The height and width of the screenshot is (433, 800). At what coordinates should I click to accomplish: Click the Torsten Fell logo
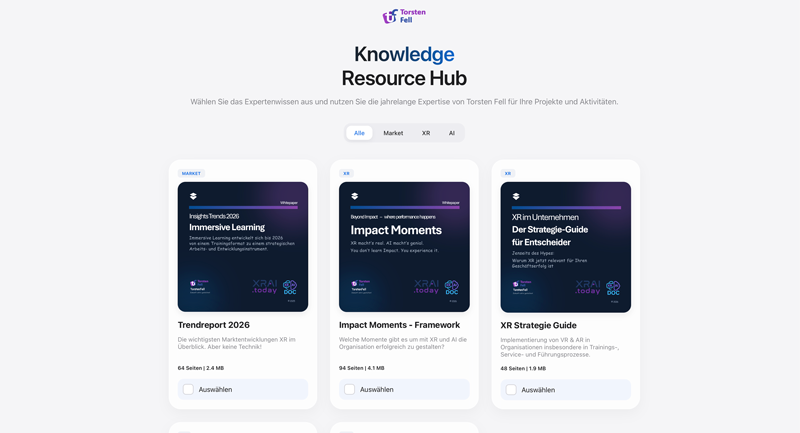(404, 16)
